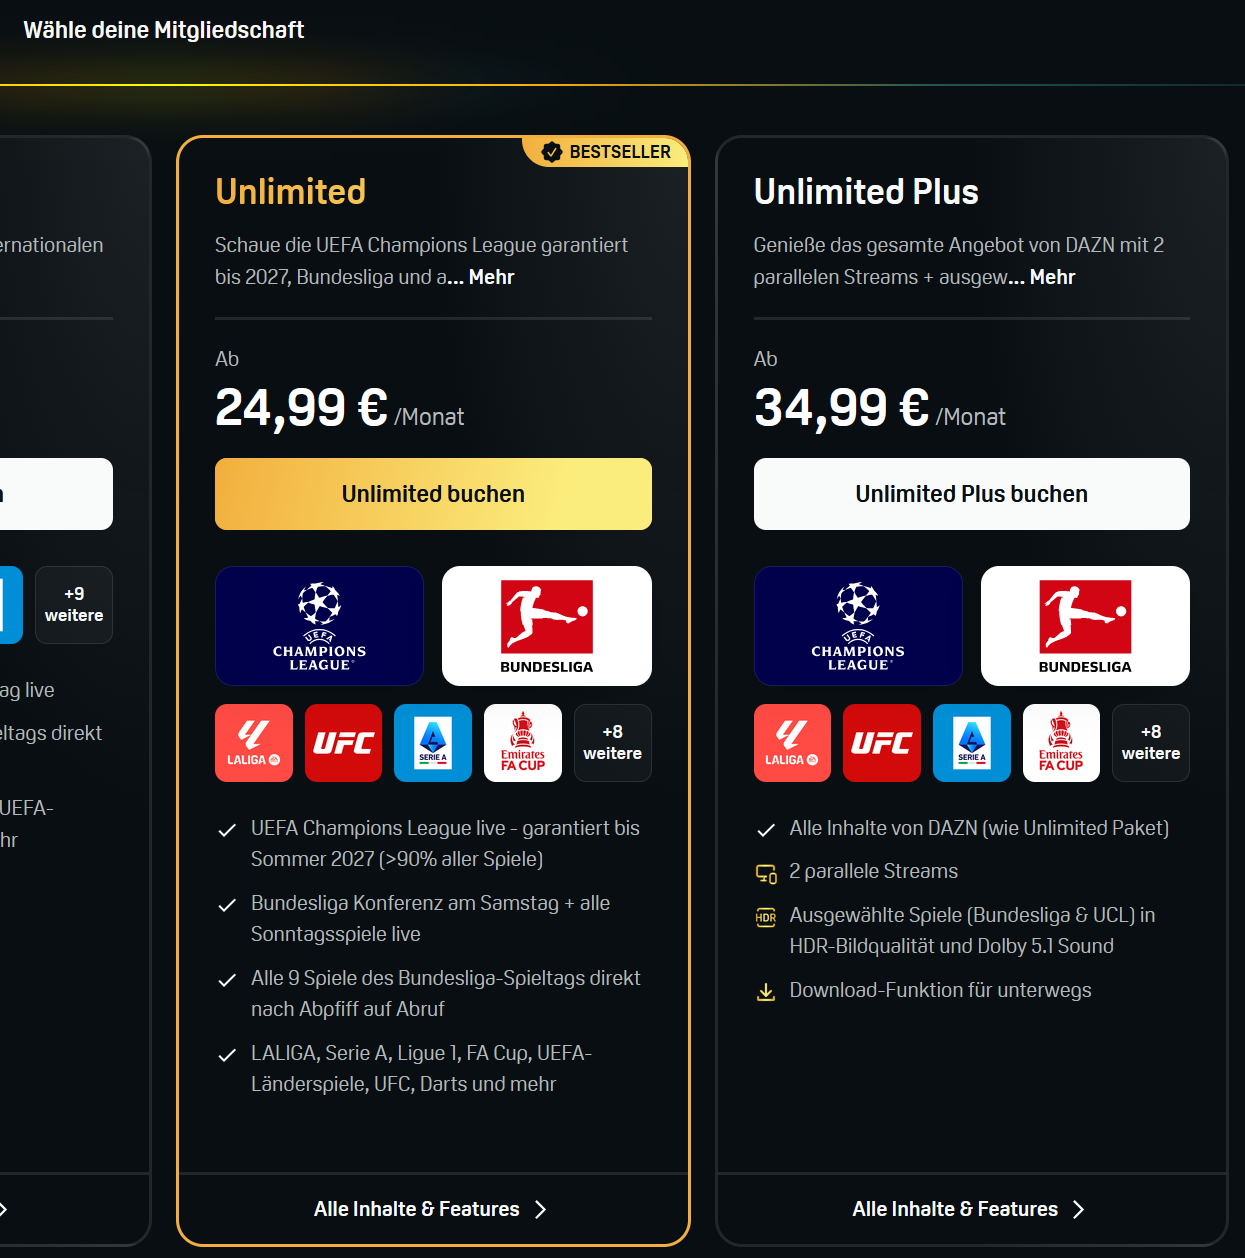Click the BESTSELLER badge on Unlimited card
This screenshot has height=1258, width=1245.
606,152
